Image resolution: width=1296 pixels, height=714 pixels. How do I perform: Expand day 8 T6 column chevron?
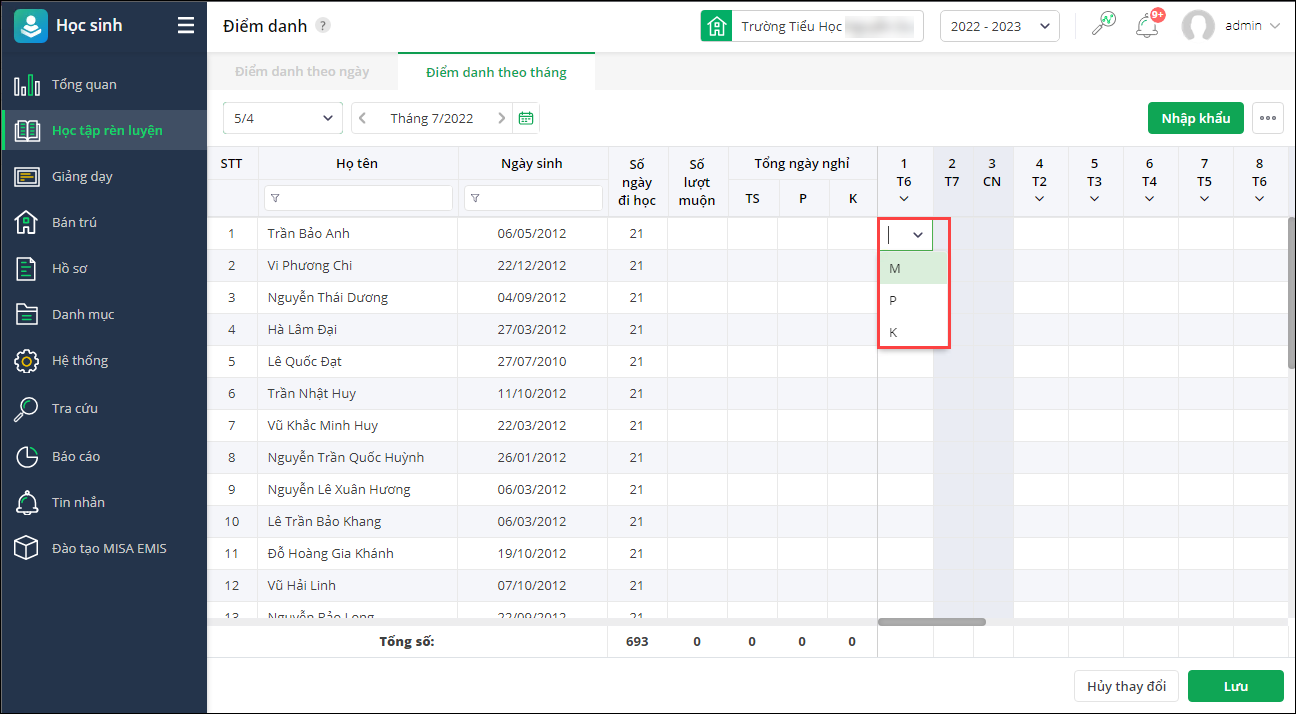point(1259,199)
